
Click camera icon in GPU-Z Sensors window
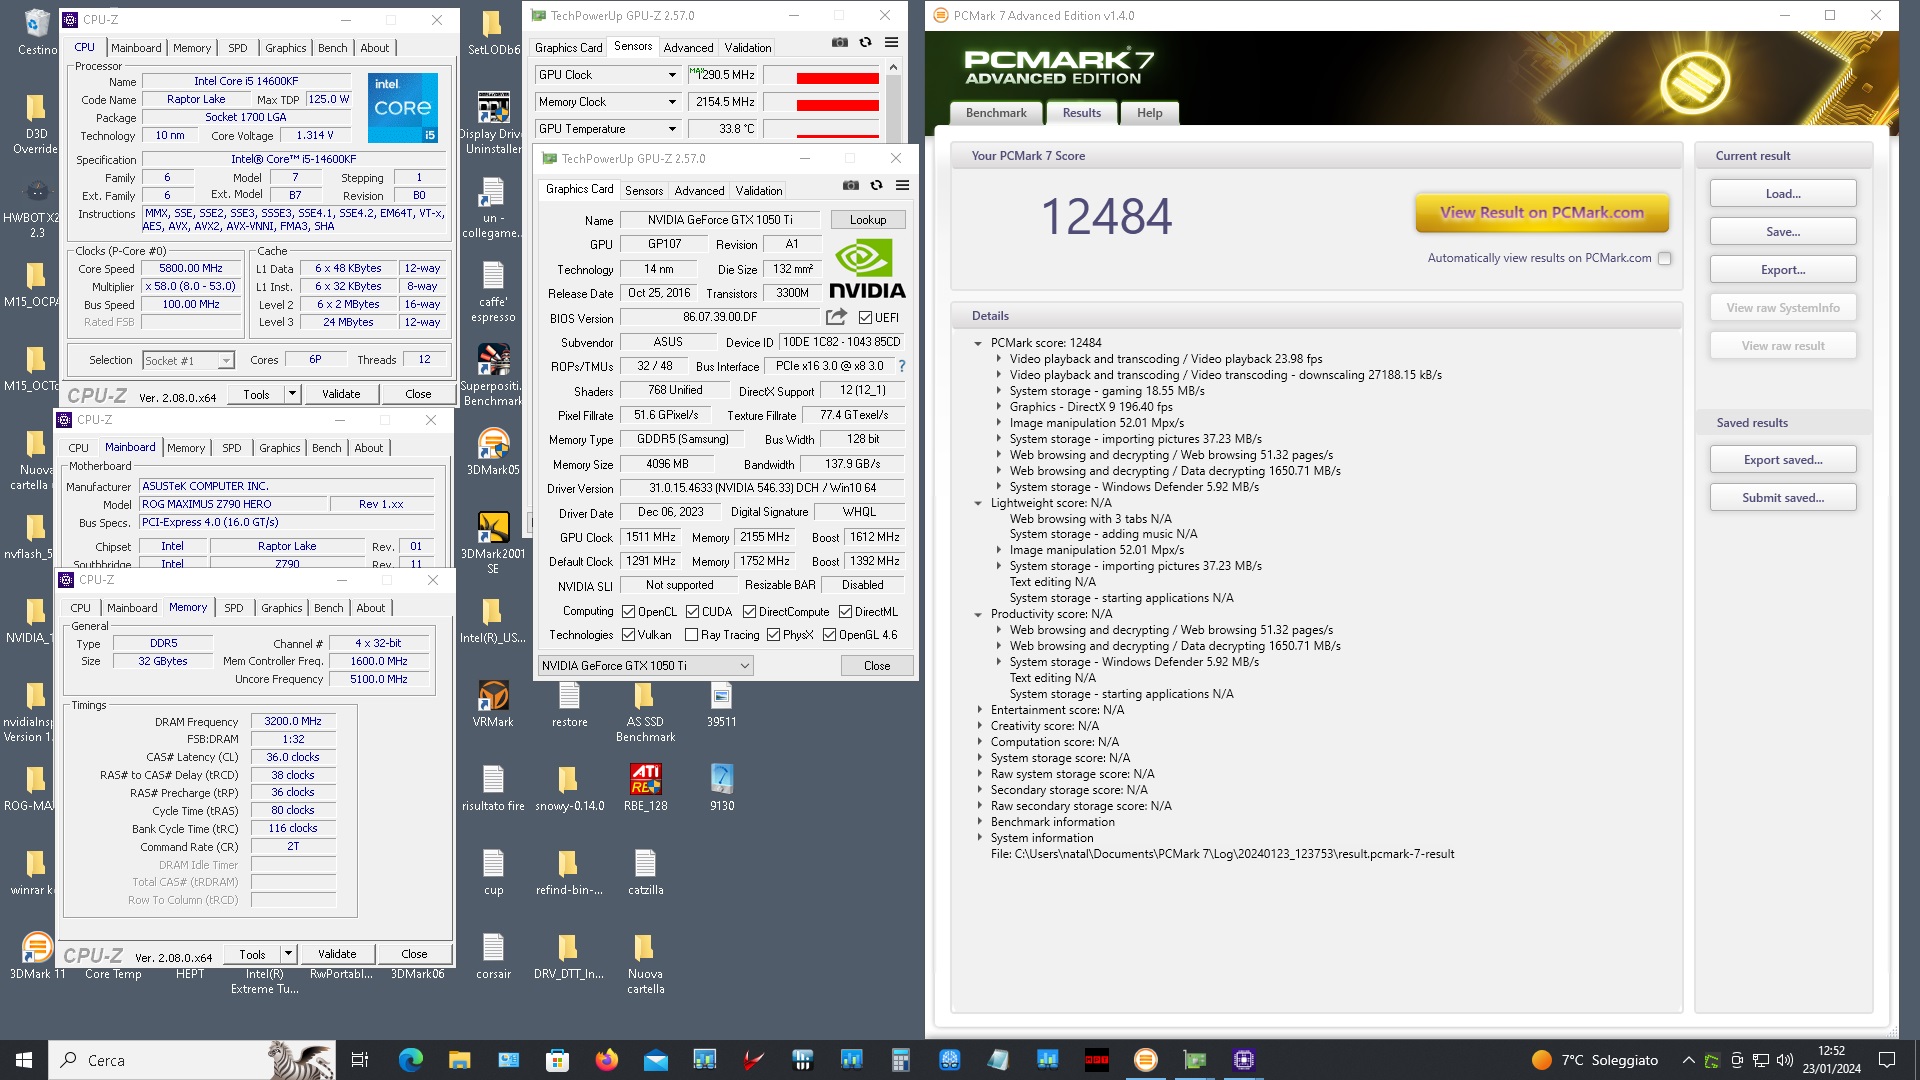coord(839,43)
